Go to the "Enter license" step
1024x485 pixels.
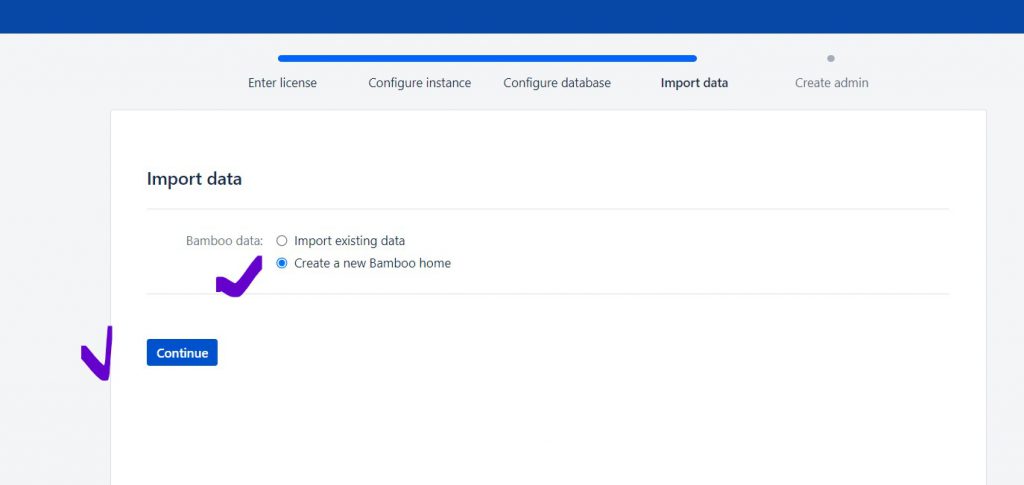pyautogui.click(x=282, y=83)
